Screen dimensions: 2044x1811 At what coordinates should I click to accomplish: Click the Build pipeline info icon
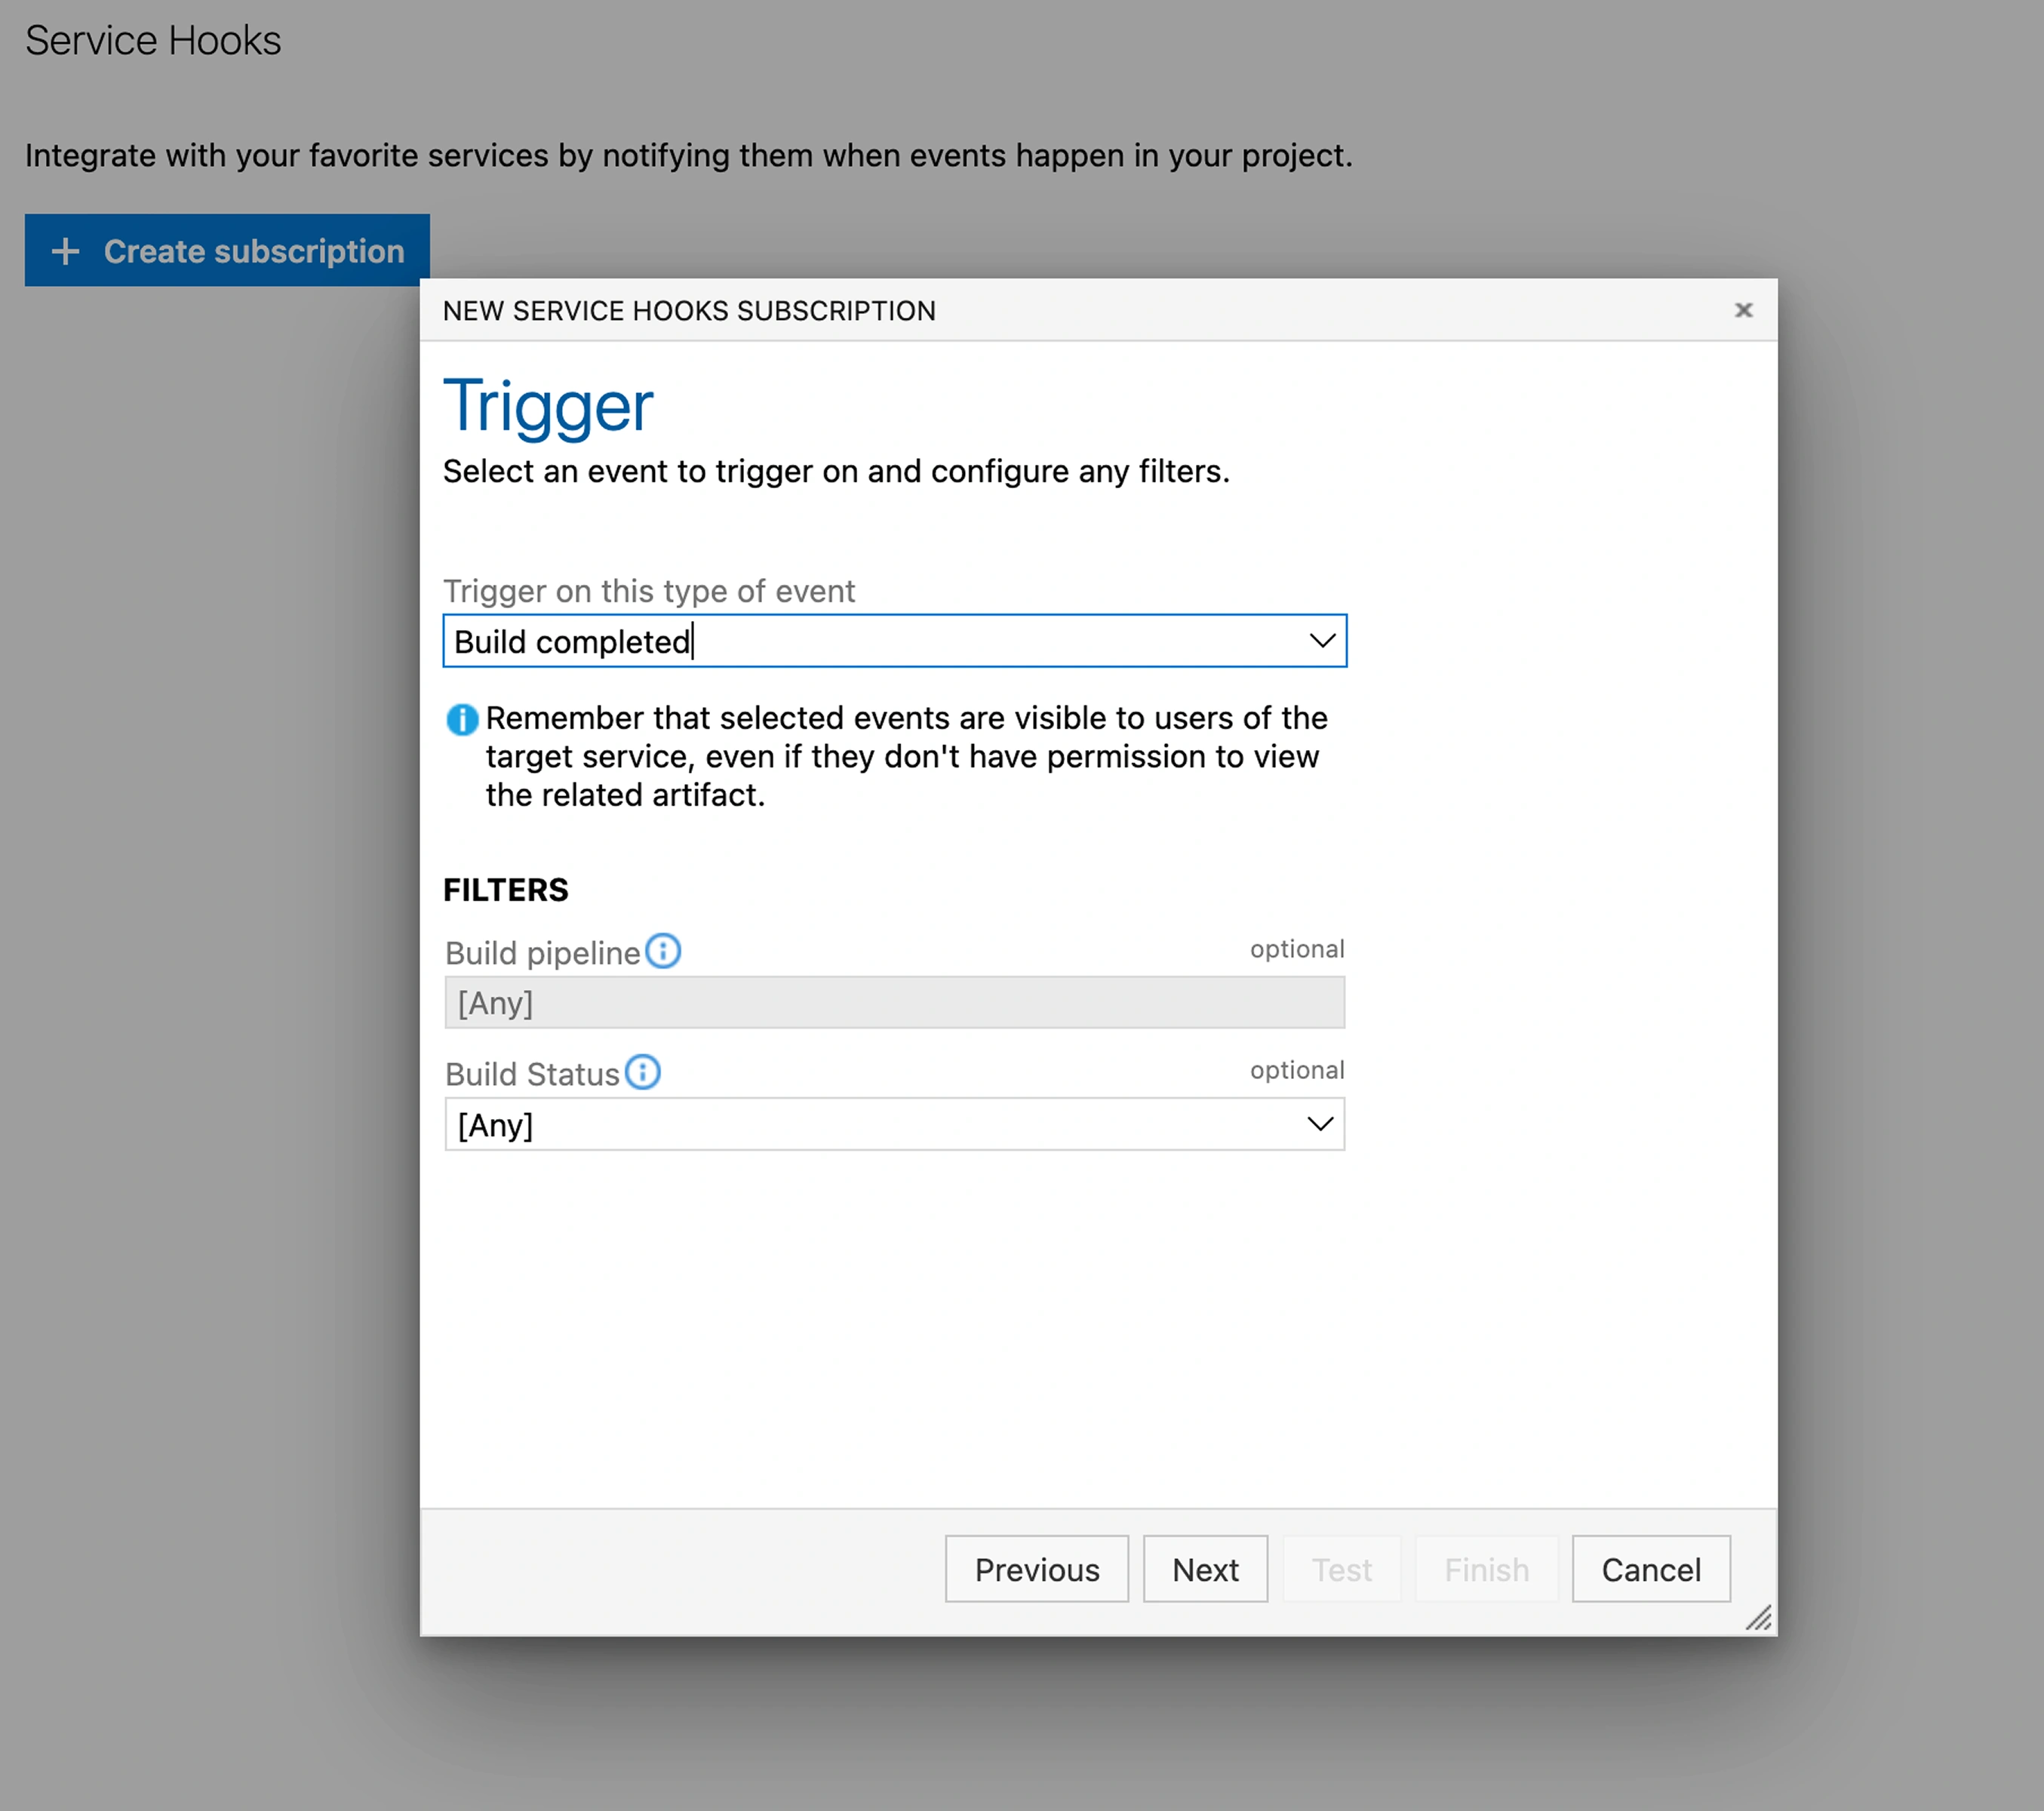662,951
